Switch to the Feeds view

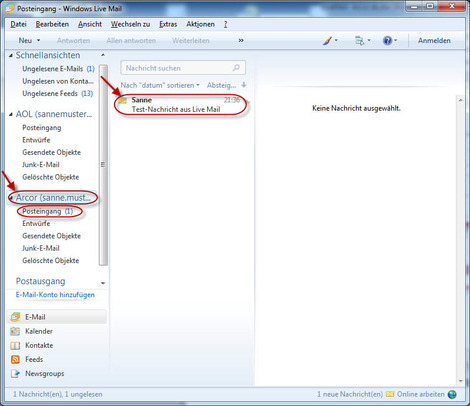coord(27,359)
